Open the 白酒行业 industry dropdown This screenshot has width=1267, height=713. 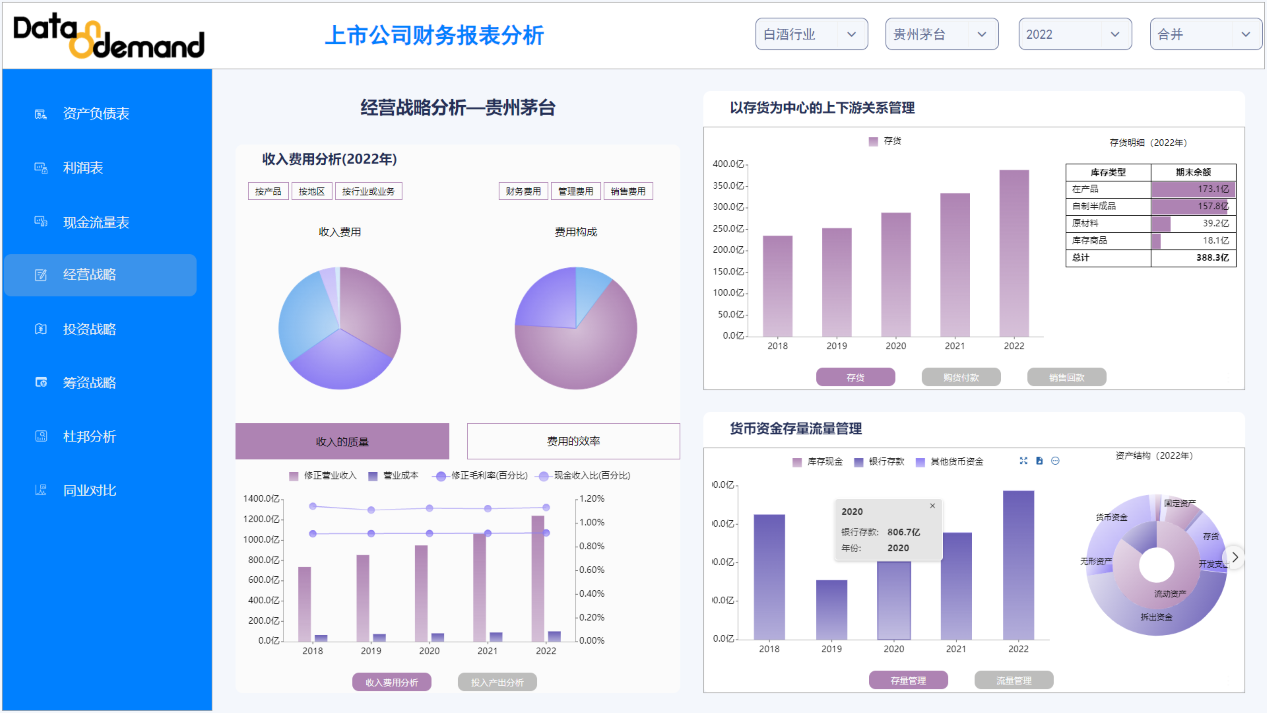tap(811, 34)
